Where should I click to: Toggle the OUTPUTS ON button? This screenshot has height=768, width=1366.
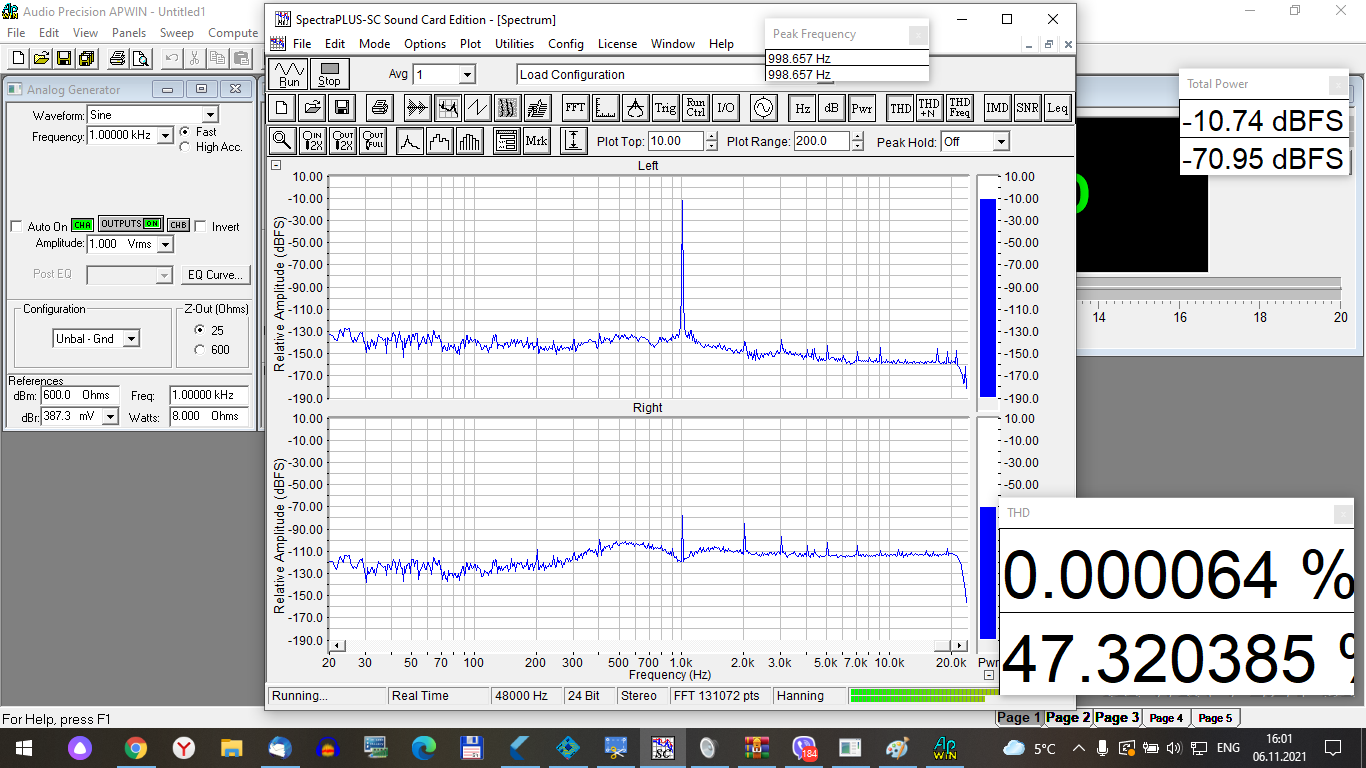[x=130, y=224]
